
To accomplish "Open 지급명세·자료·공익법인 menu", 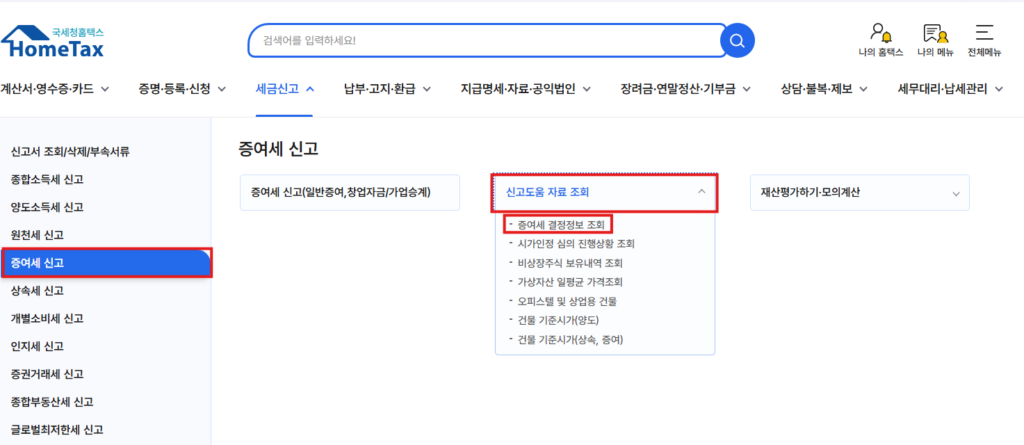I will [525, 89].
